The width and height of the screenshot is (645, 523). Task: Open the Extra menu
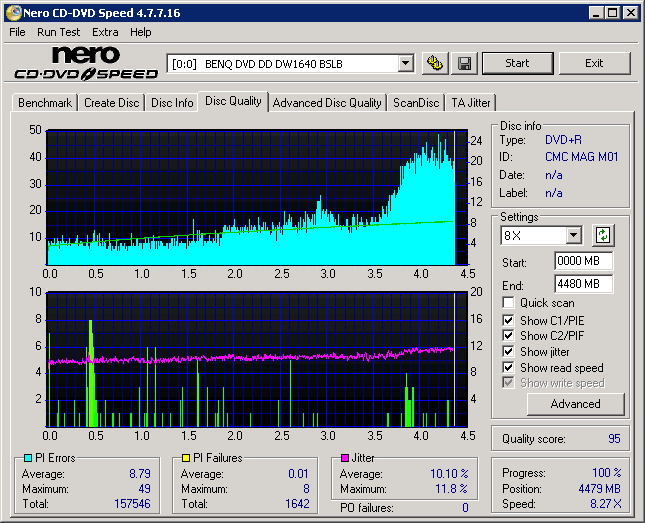click(105, 32)
